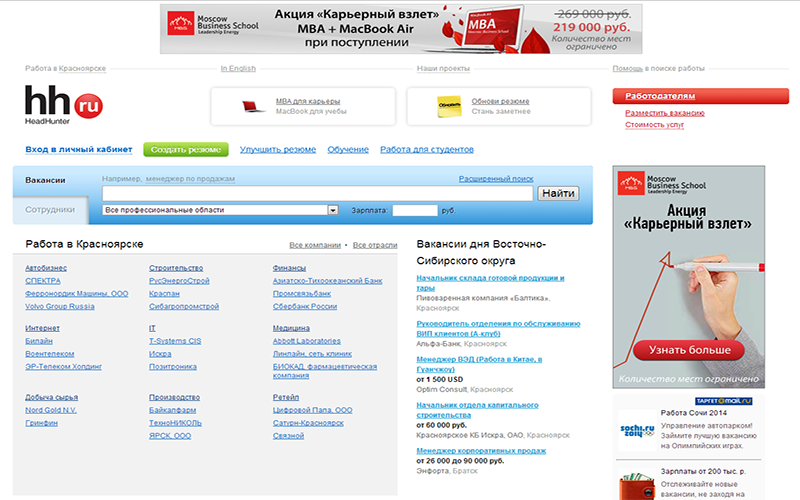
Task: Click the hh.ru HeadHunter logo
Action: [x=64, y=105]
